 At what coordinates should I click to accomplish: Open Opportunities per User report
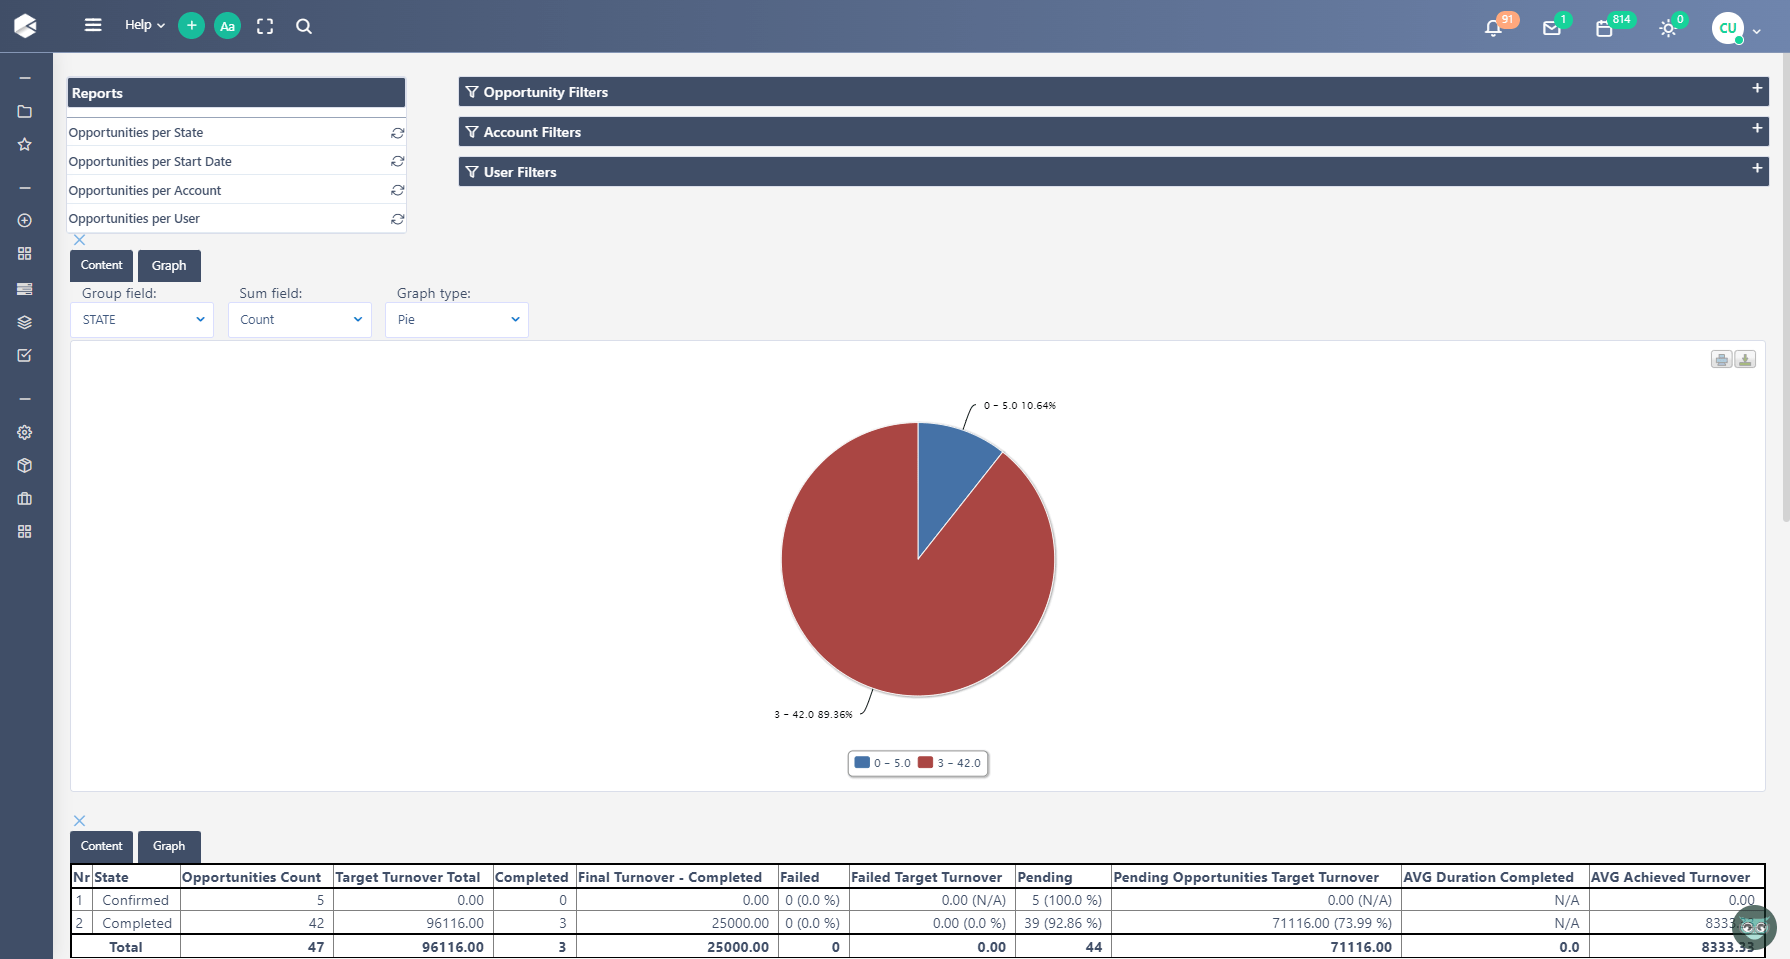(x=134, y=219)
